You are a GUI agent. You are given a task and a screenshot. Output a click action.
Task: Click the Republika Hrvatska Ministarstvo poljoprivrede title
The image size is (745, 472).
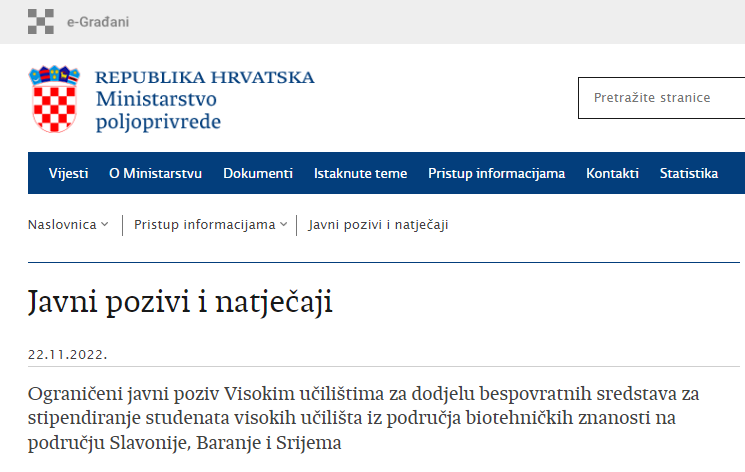pos(204,100)
